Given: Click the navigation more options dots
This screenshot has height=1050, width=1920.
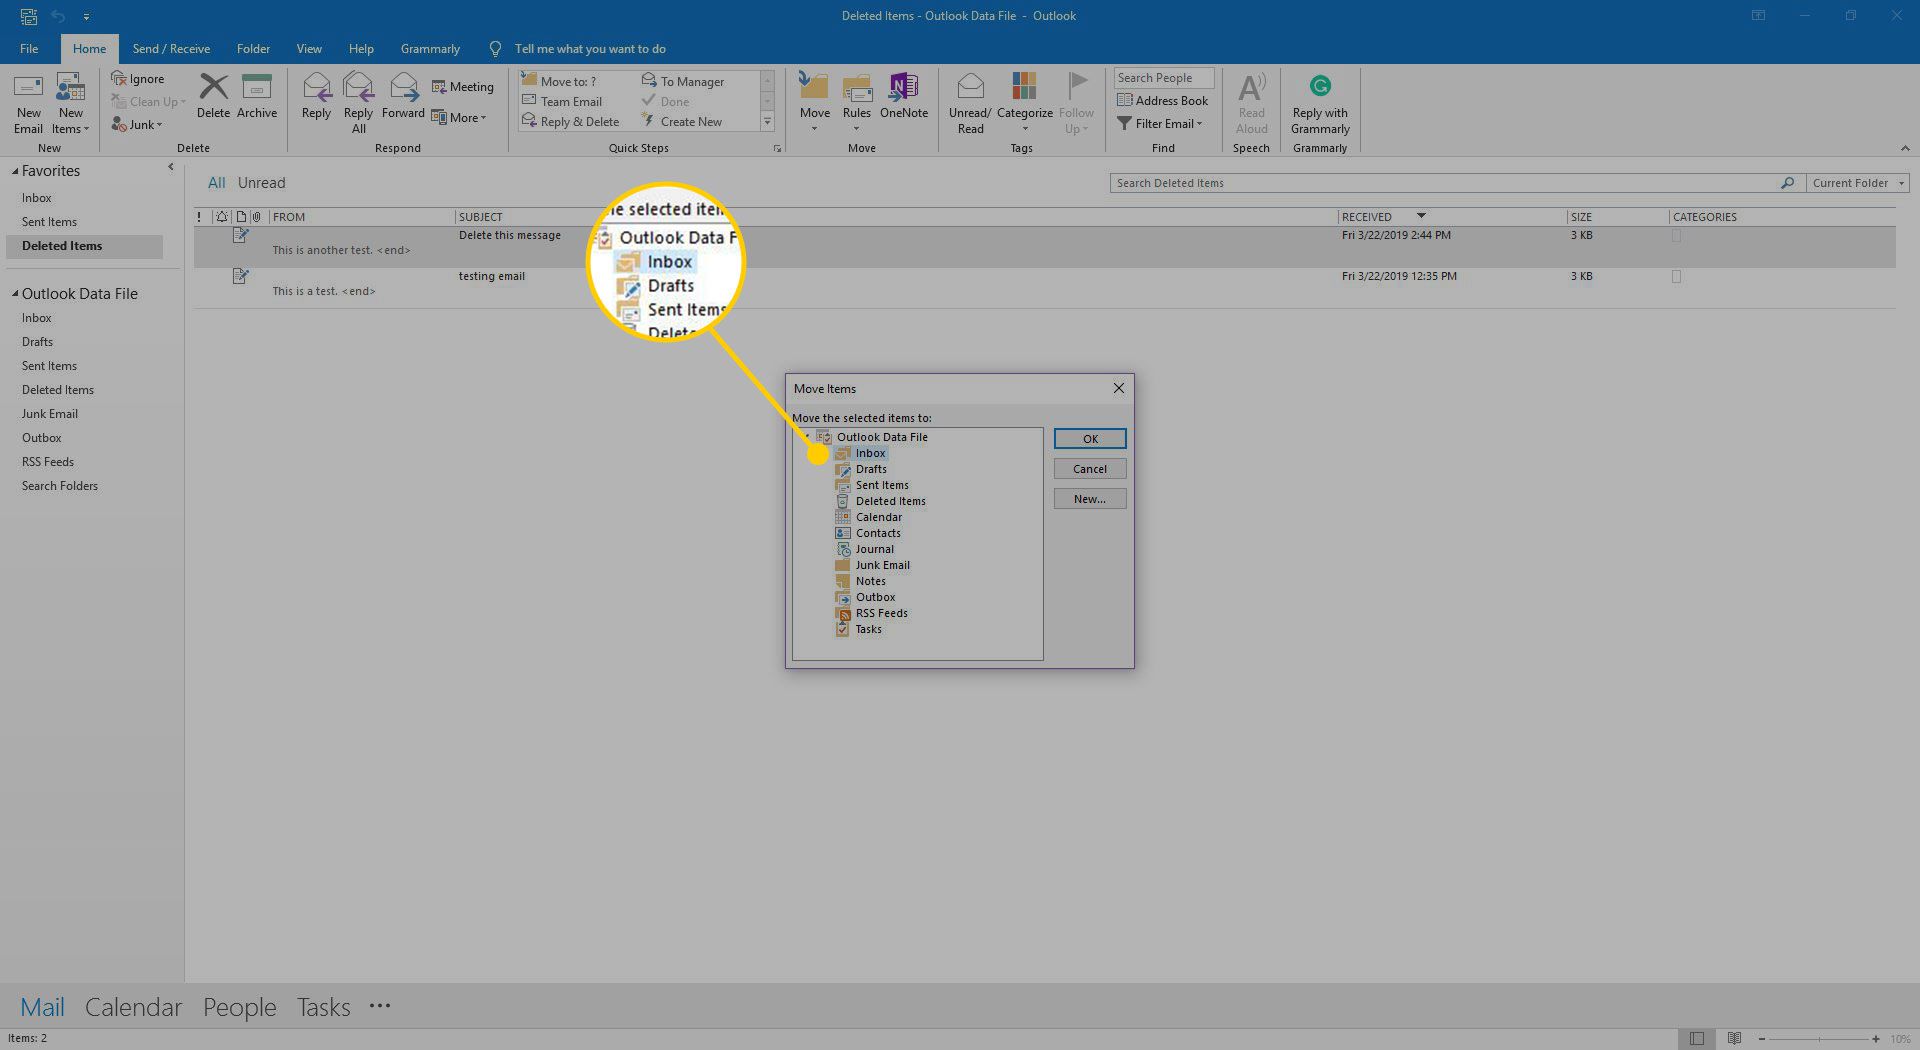Looking at the screenshot, I should click(380, 1006).
